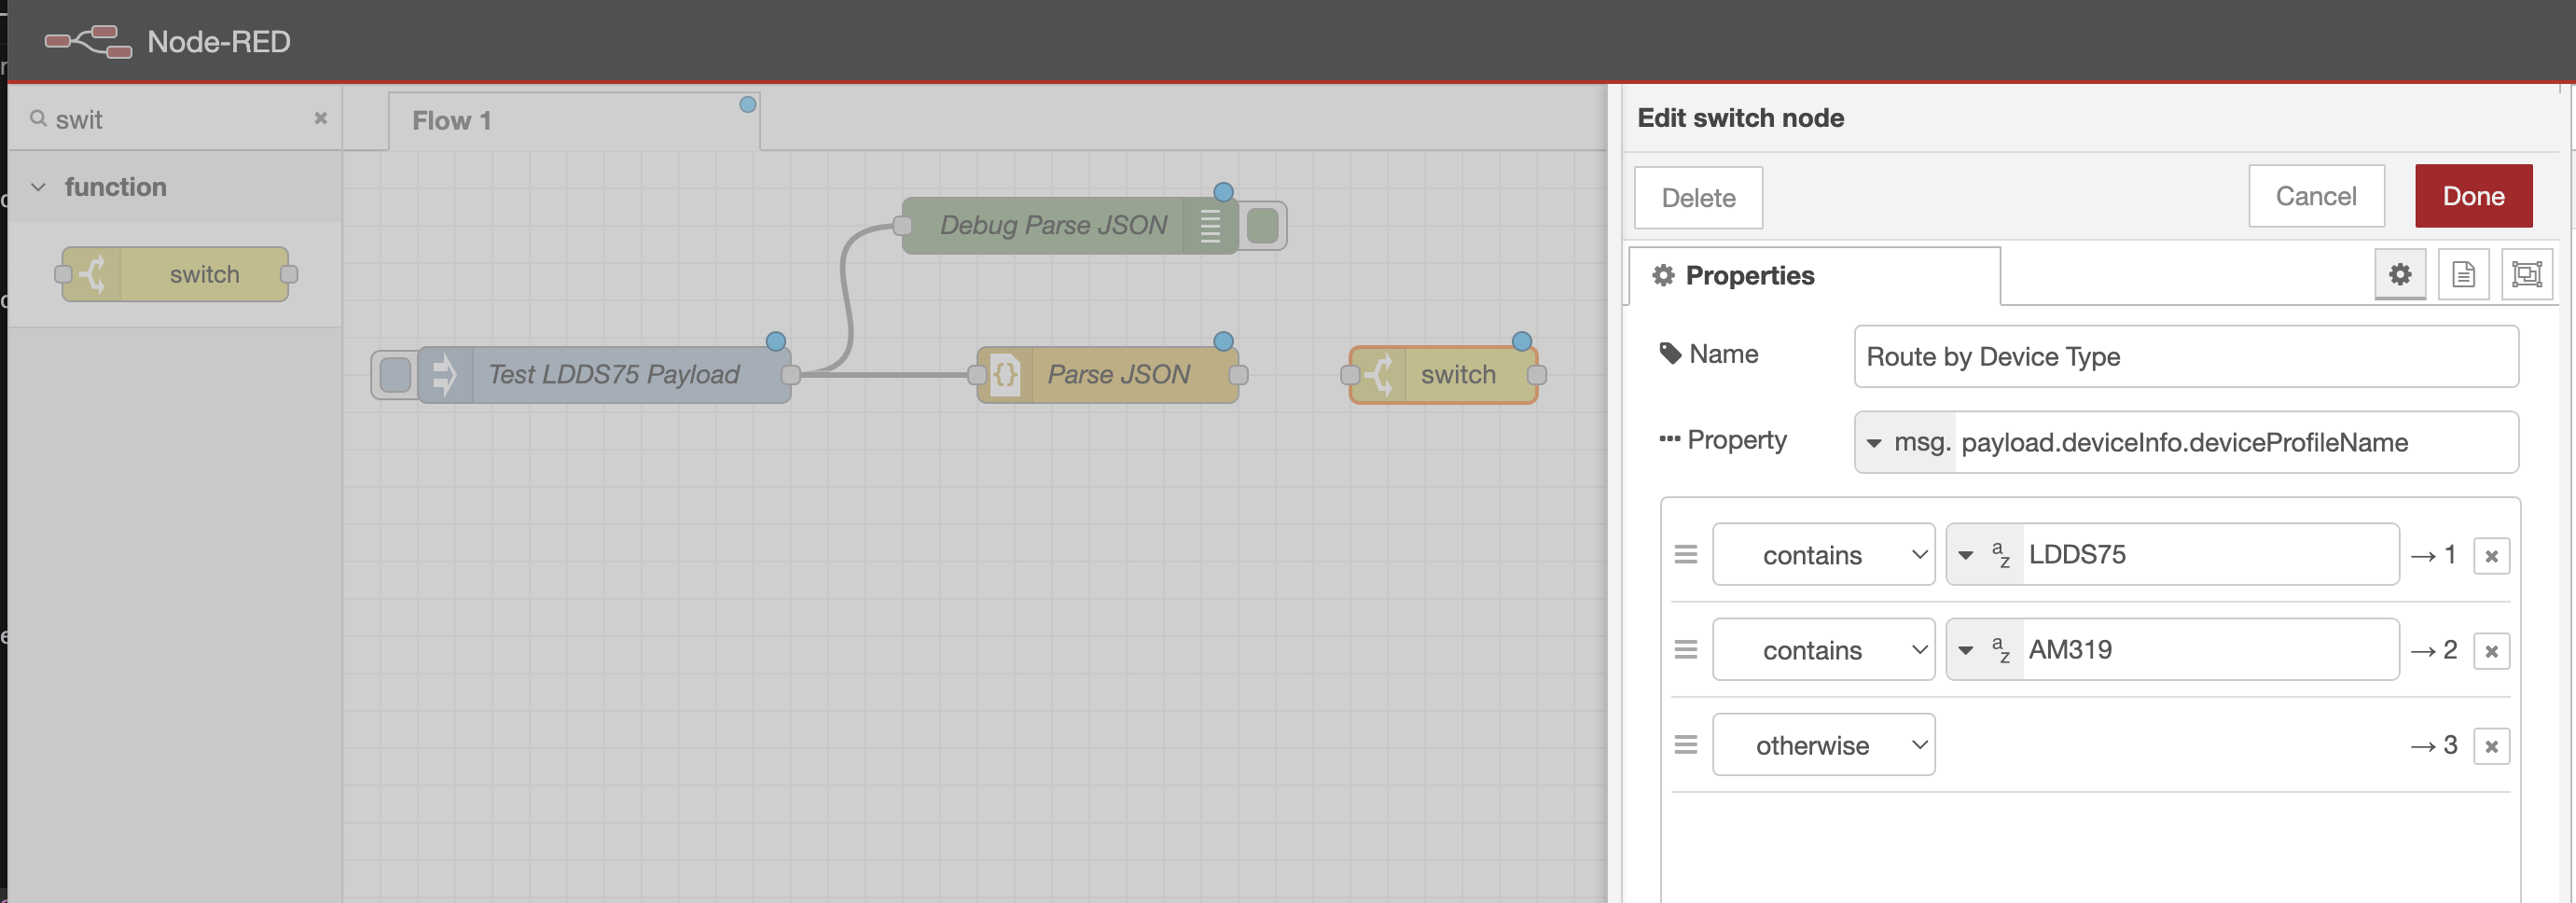Remove the AM319 rule
2576x903 pixels.
coord(2491,651)
